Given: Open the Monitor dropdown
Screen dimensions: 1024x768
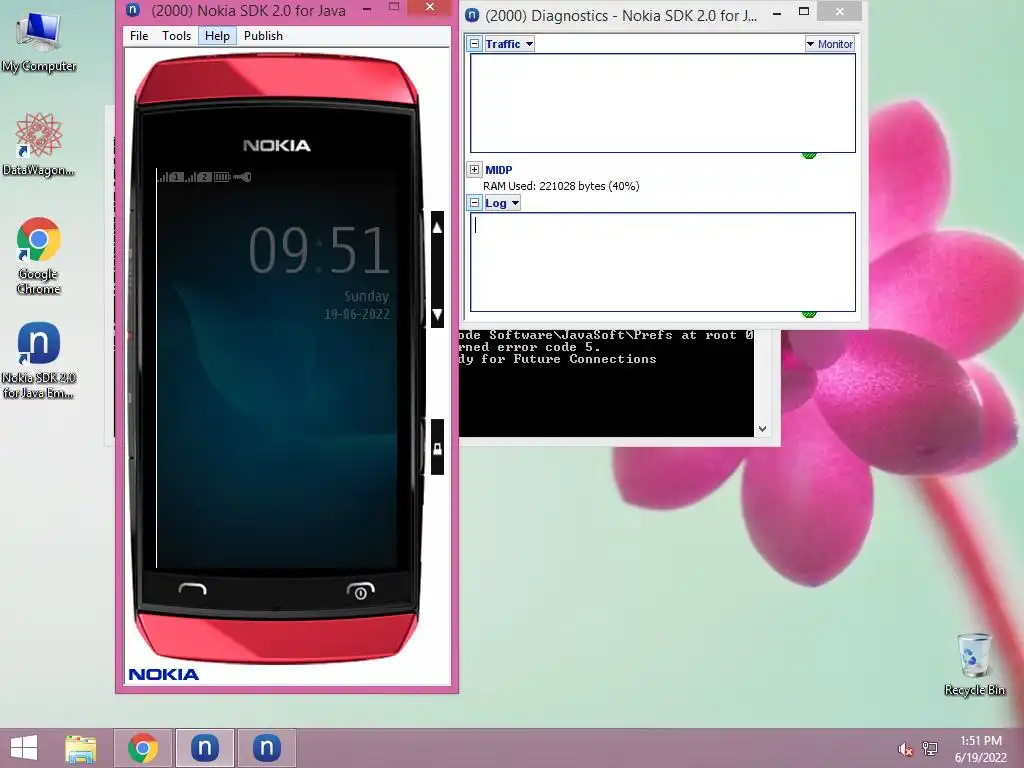Looking at the screenshot, I should (x=829, y=44).
